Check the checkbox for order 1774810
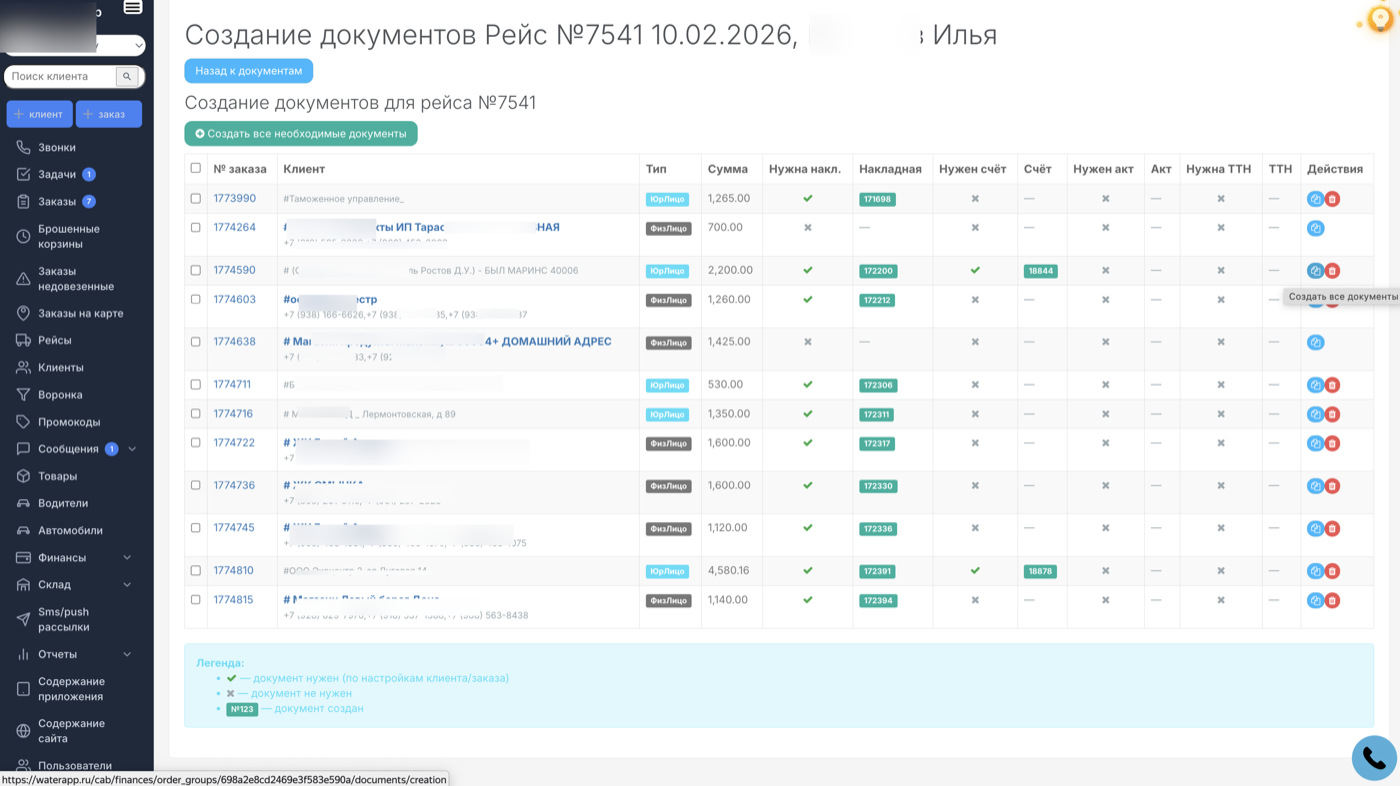The height and width of the screenshot is (786, 1400). click(196, 570)
